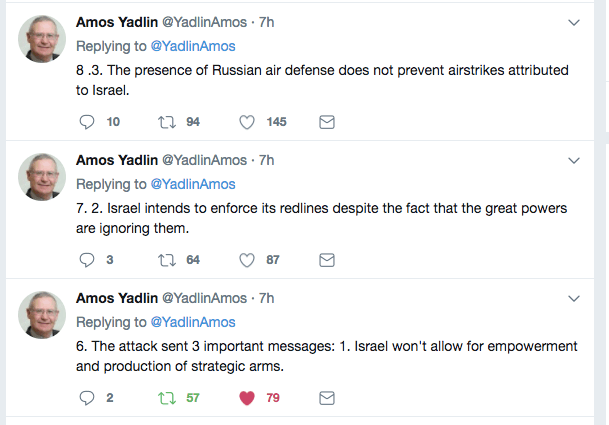This screenshot has width=609, height=425.
Task: Retweet the Russian air defense tweet
Action: [x=167, y=121]
